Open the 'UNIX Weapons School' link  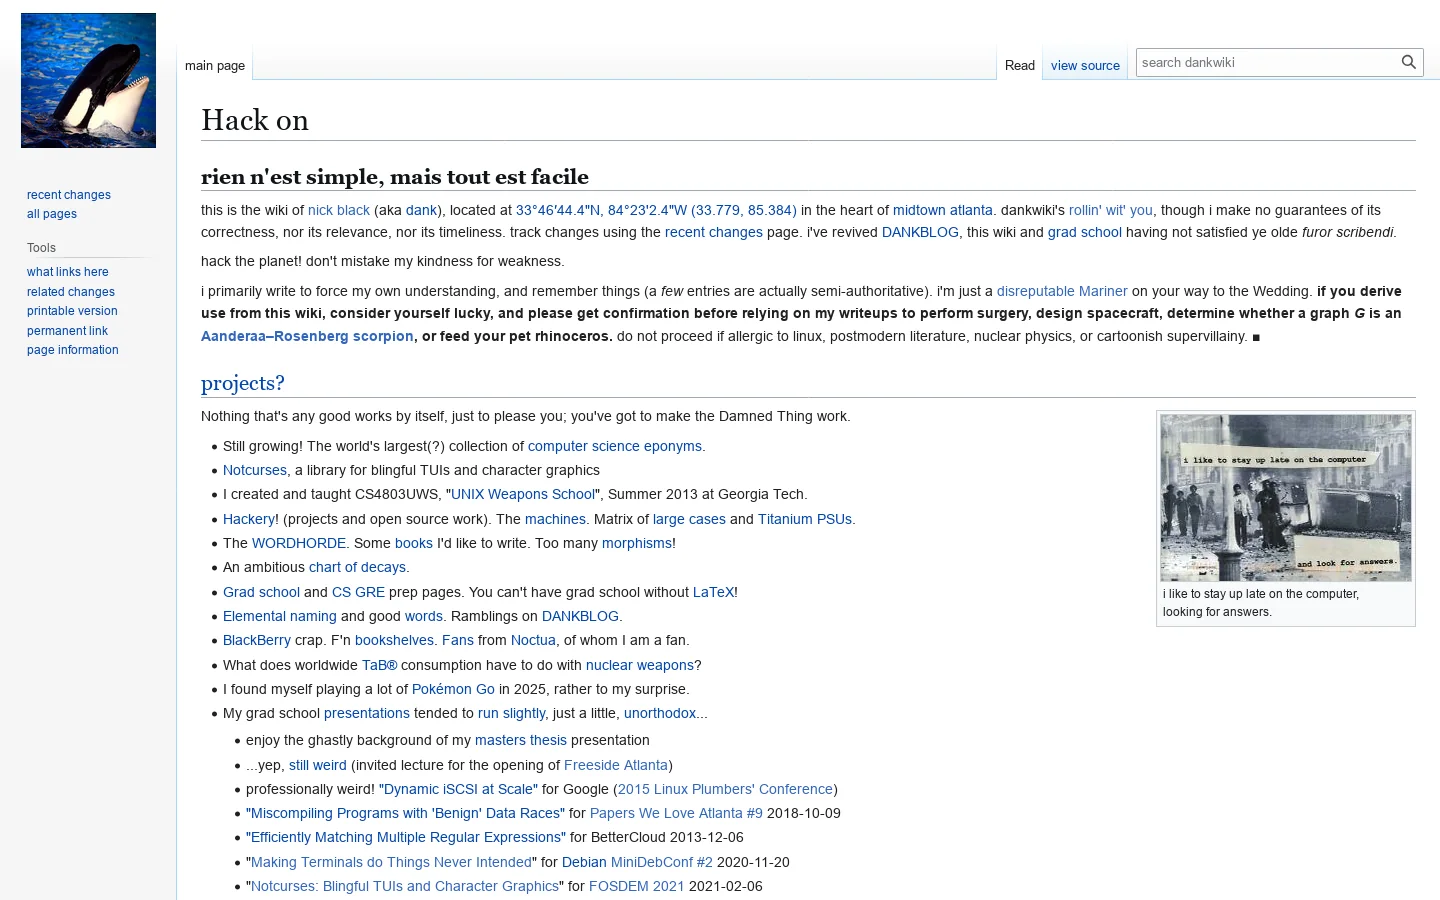coord(523,494)
